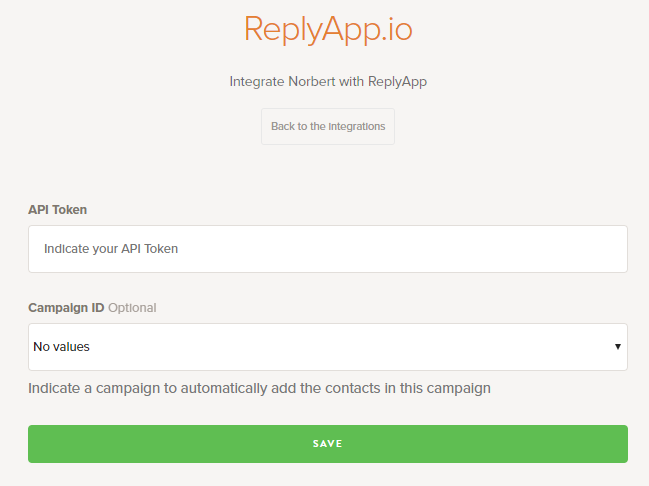This screenshot has width=649, height=486.
Task: Click the Optional text next to Campaign ID
Action: point(132,308)
